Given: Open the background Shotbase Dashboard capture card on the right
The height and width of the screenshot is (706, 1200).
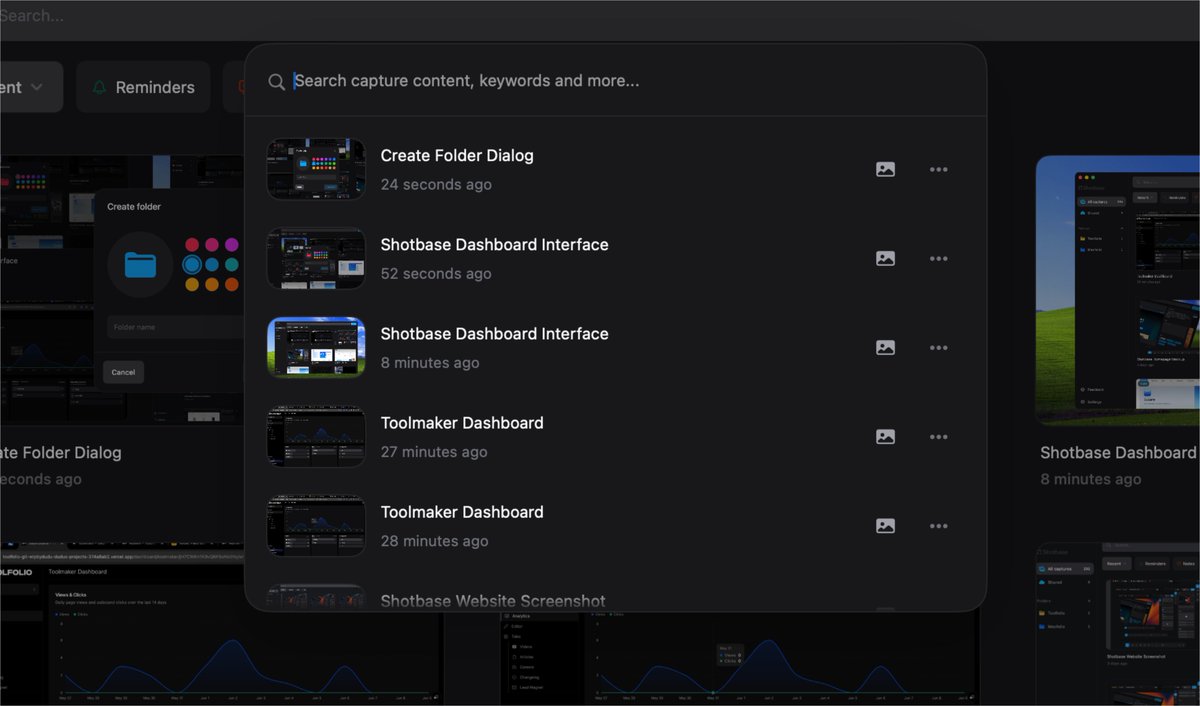Looking at the screenshot, I should [x=1118, y=290].
